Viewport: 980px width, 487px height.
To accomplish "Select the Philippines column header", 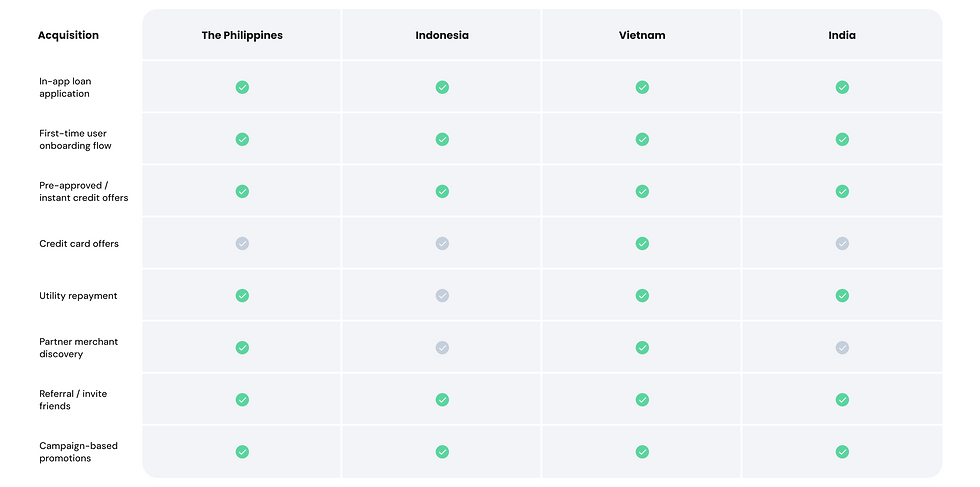I will coord(242,35).
